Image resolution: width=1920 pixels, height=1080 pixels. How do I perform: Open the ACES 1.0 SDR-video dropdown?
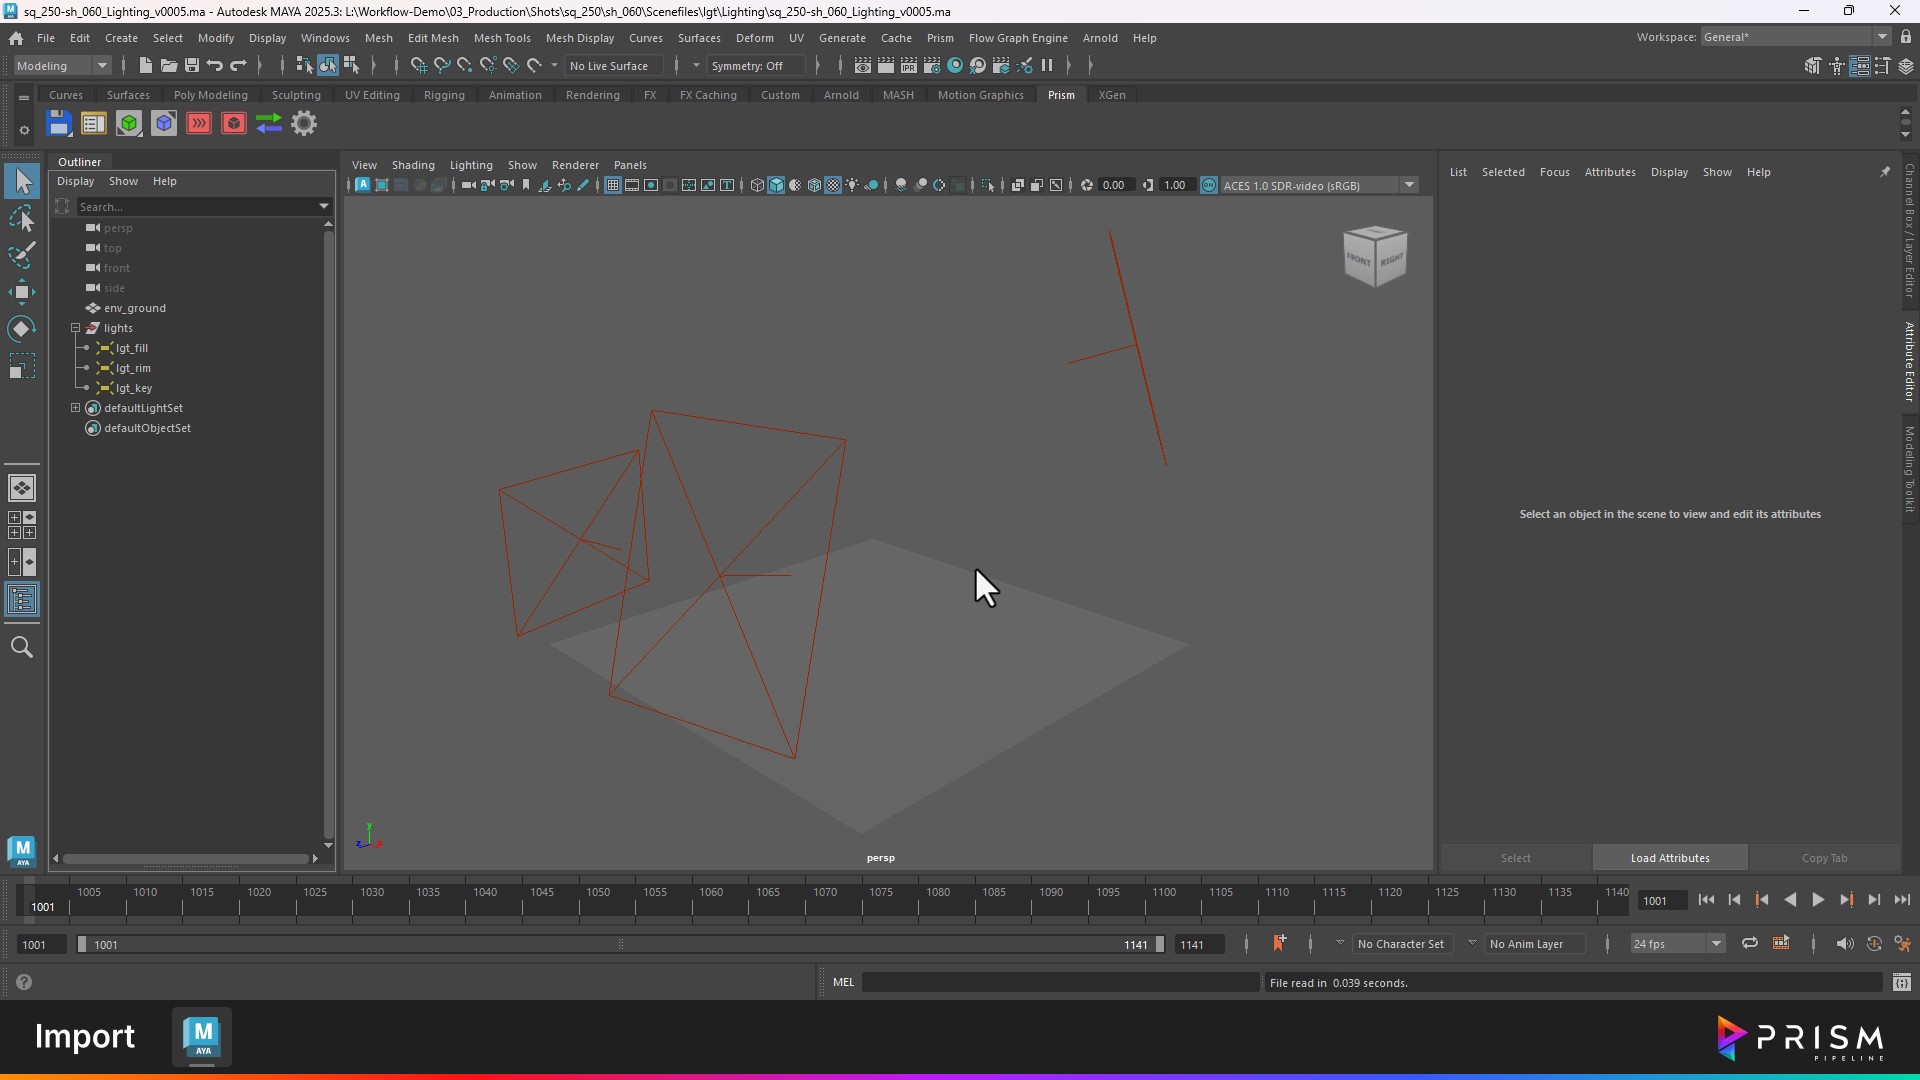click(x=1319, y=186)
